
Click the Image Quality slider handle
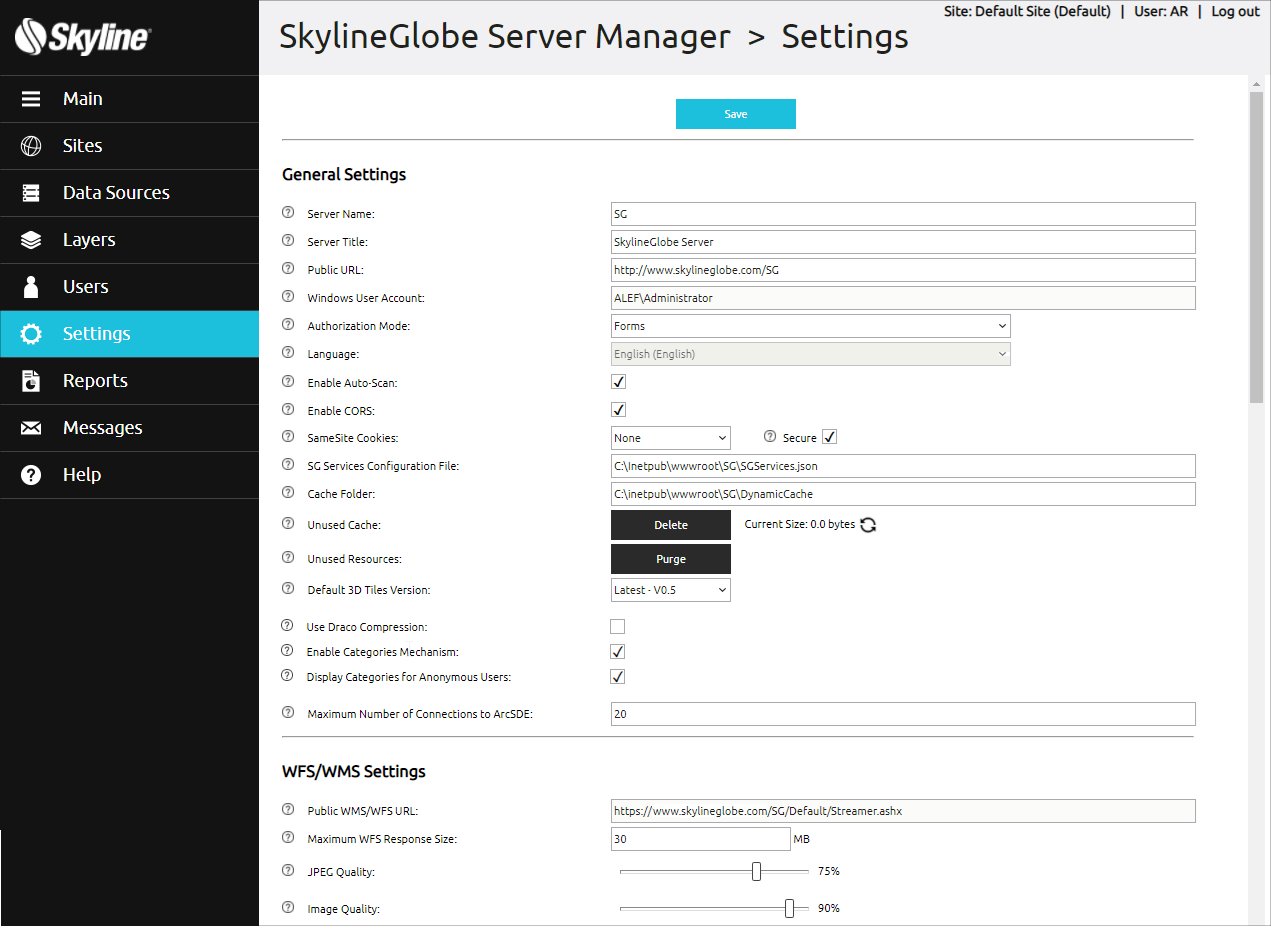pyautogui.click(x=789, y=908)
